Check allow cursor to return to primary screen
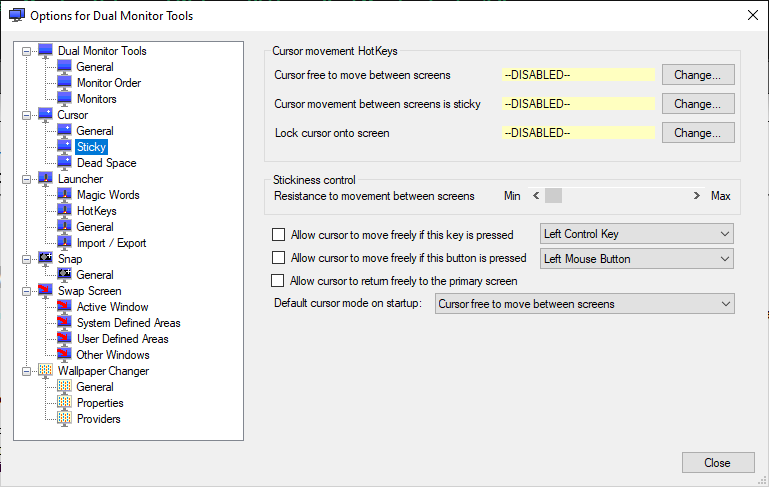The height and width of the screenshot is (487, 769). (x=278, y=281)
